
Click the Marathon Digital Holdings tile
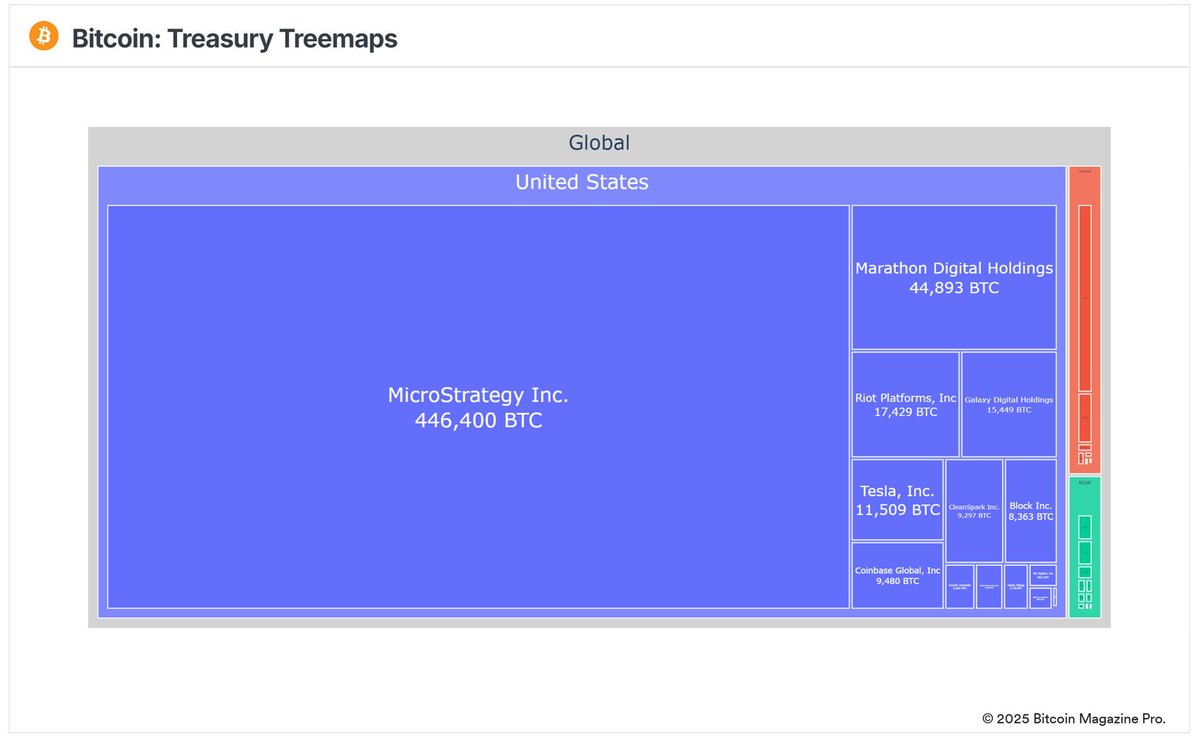point(954,277)
